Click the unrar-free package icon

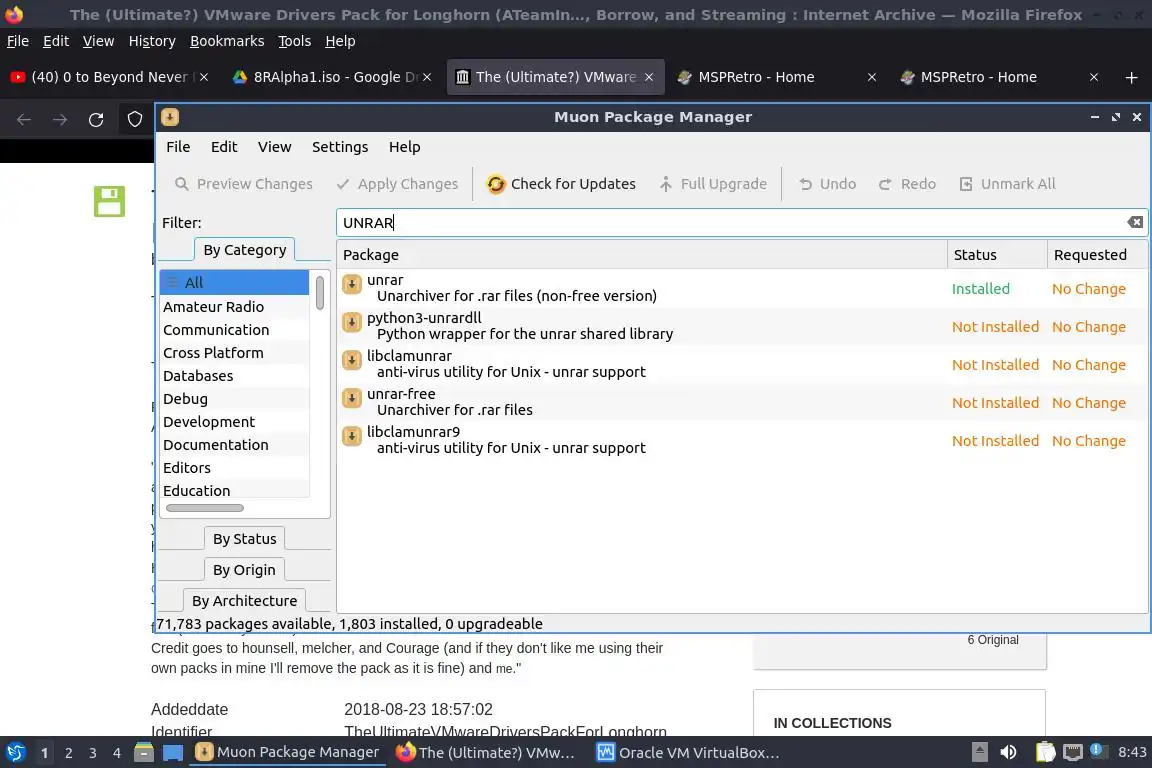(x=352, y=398)
